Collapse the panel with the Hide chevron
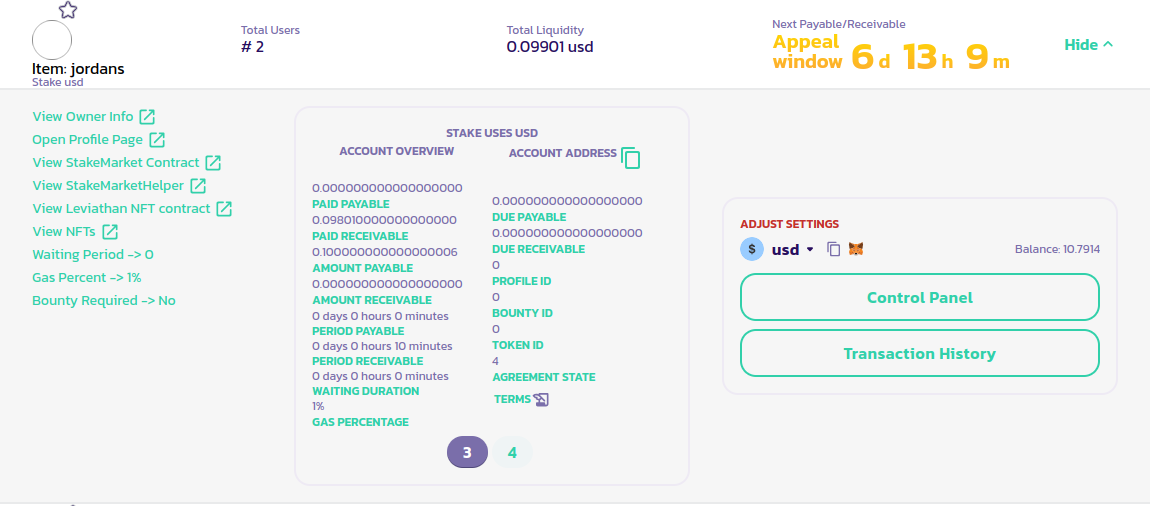 click(1089, 45)
